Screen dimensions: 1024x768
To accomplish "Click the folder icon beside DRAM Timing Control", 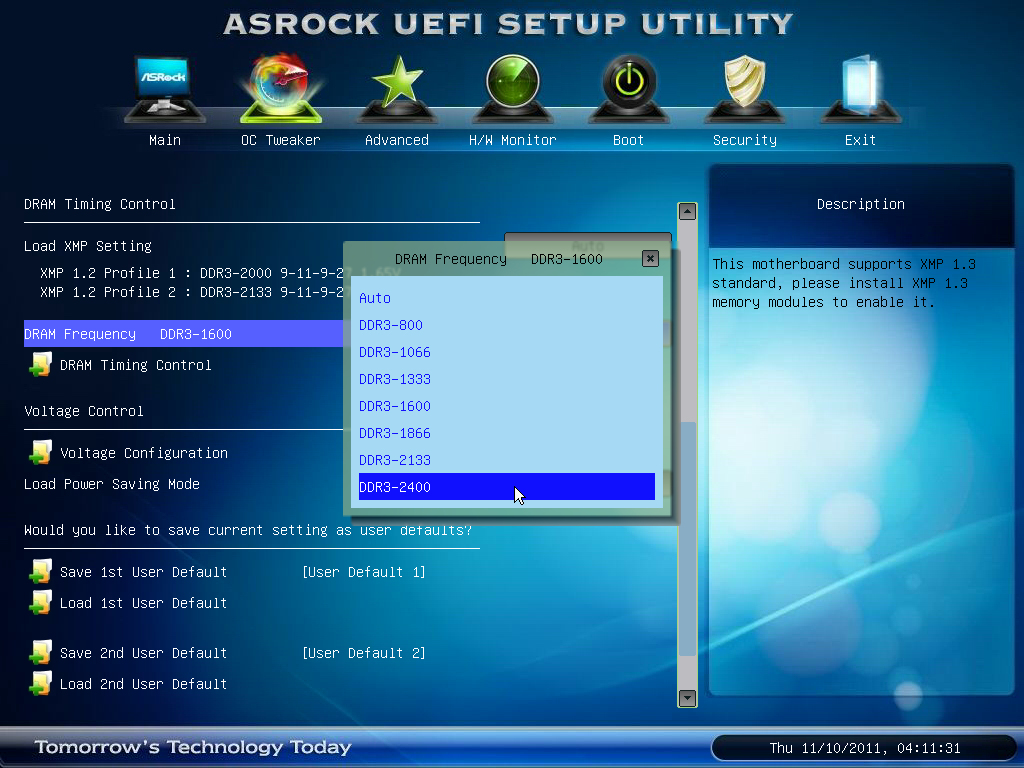I will (40, 364).
